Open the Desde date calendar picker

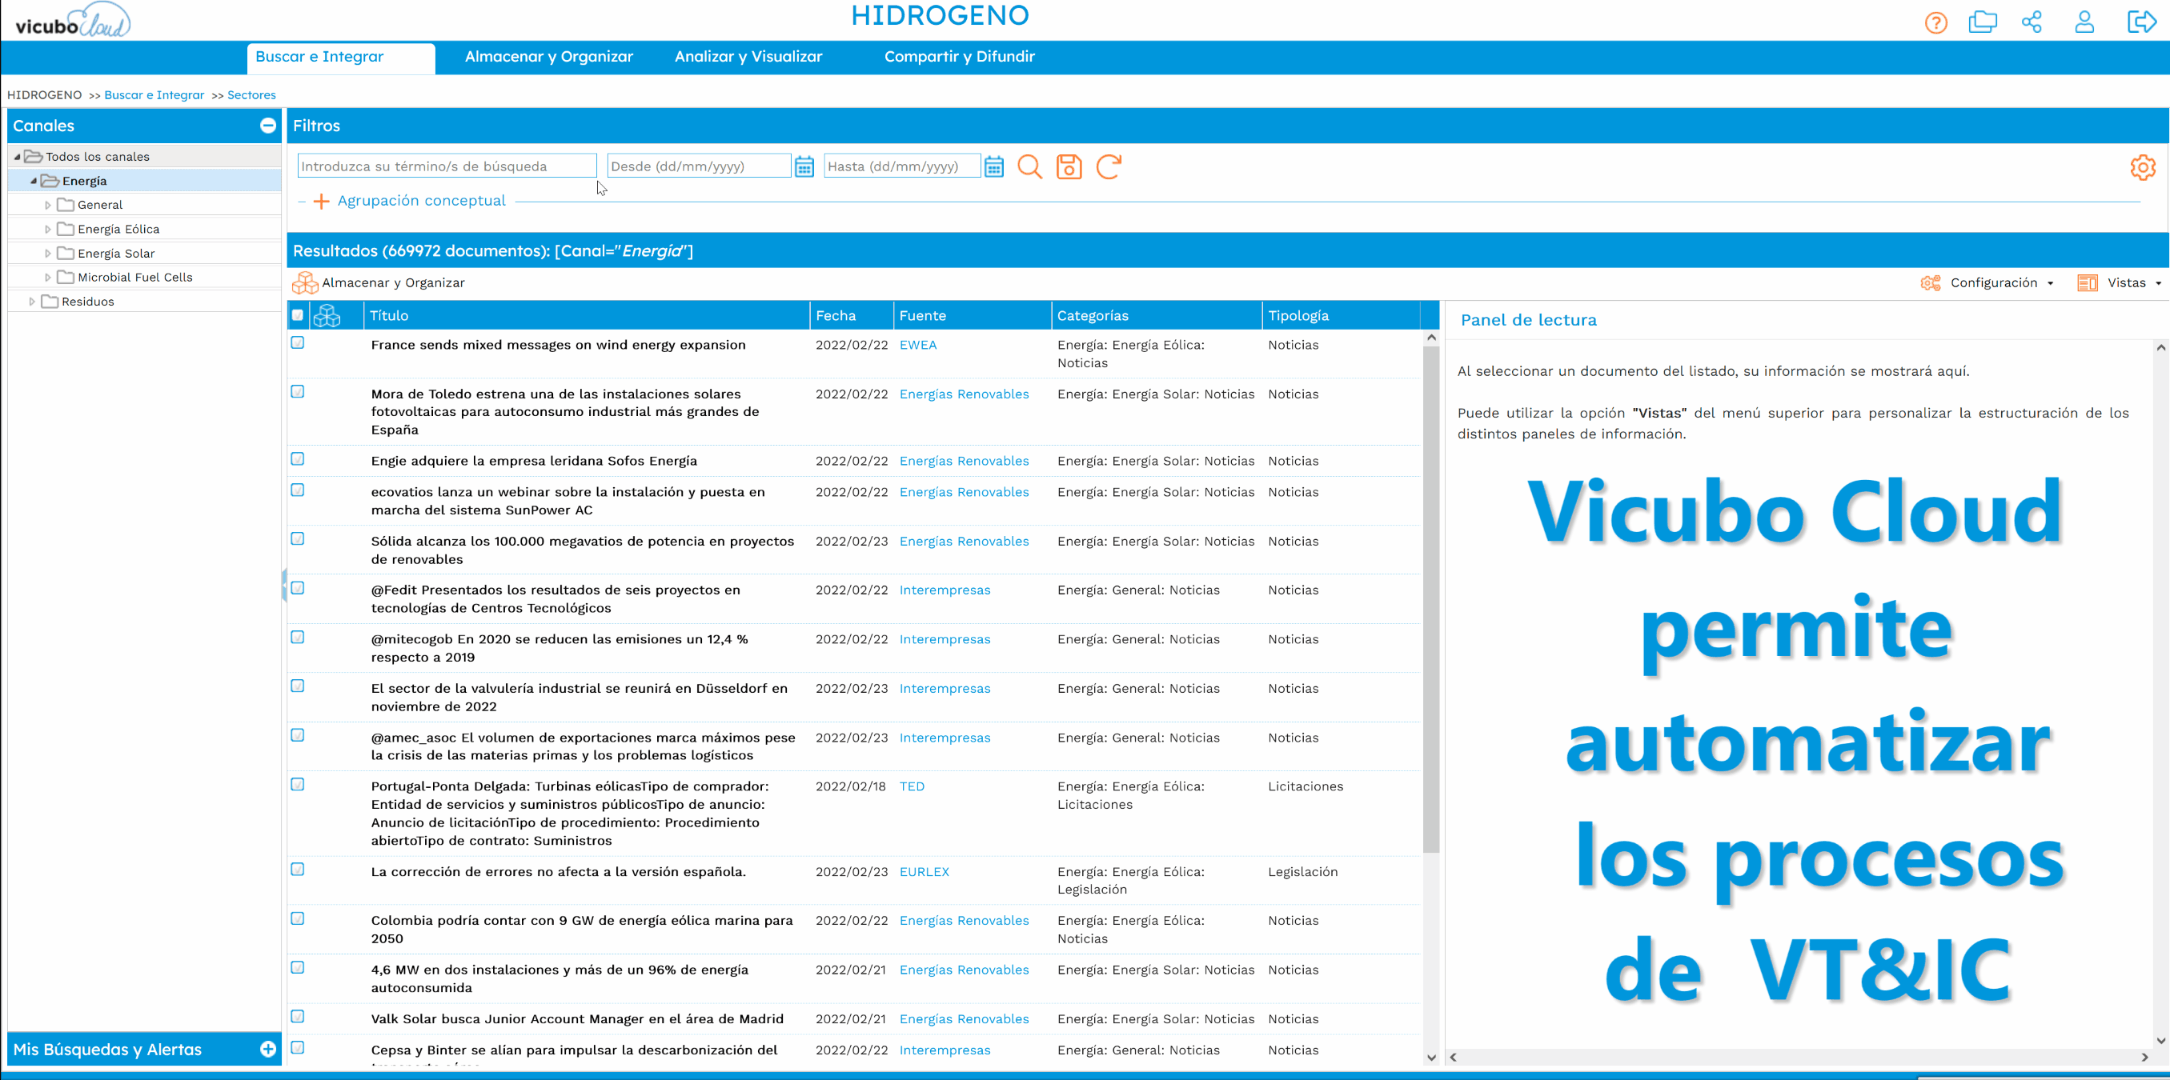[x=804, y=166]
